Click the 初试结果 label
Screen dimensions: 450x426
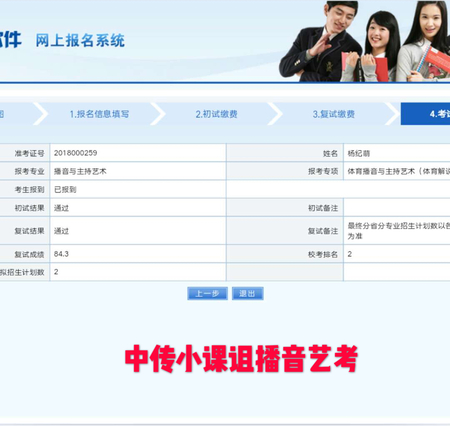pos(29,208)
